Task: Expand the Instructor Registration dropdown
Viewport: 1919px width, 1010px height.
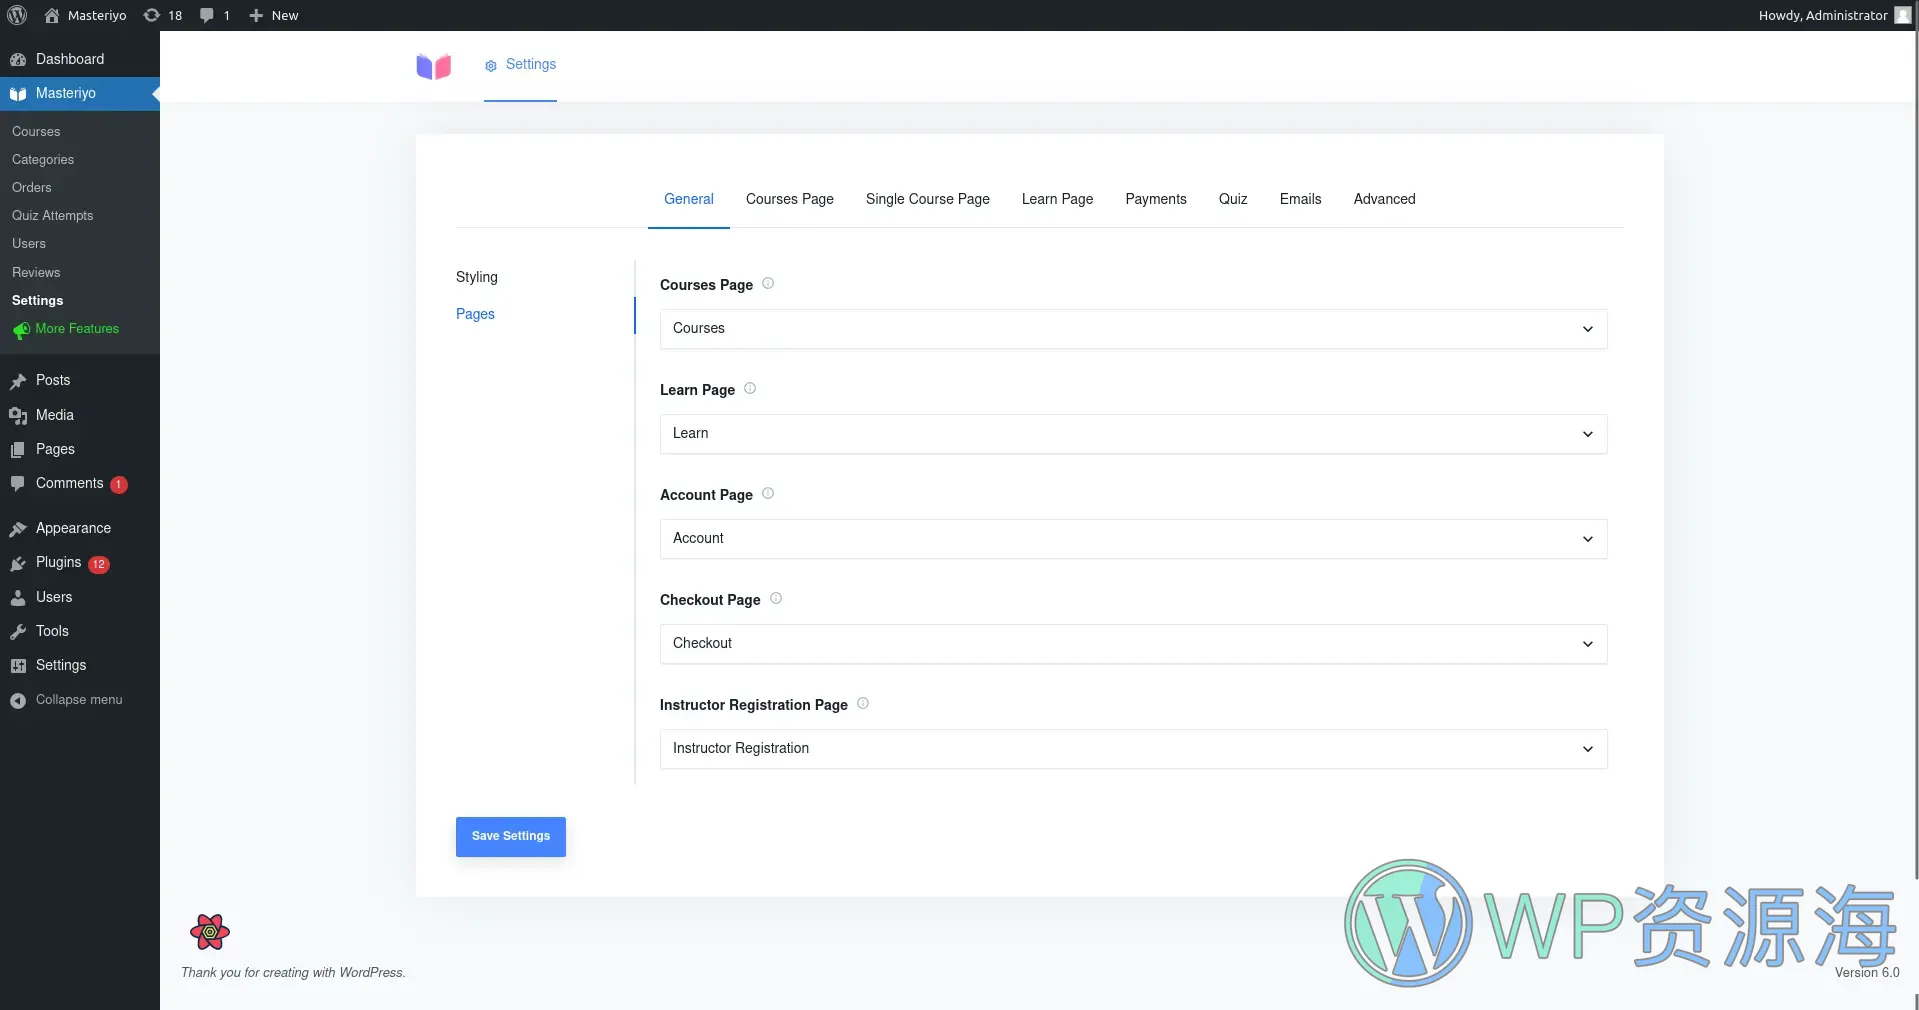Action: pyautogui.click(x=1132, y=749)
